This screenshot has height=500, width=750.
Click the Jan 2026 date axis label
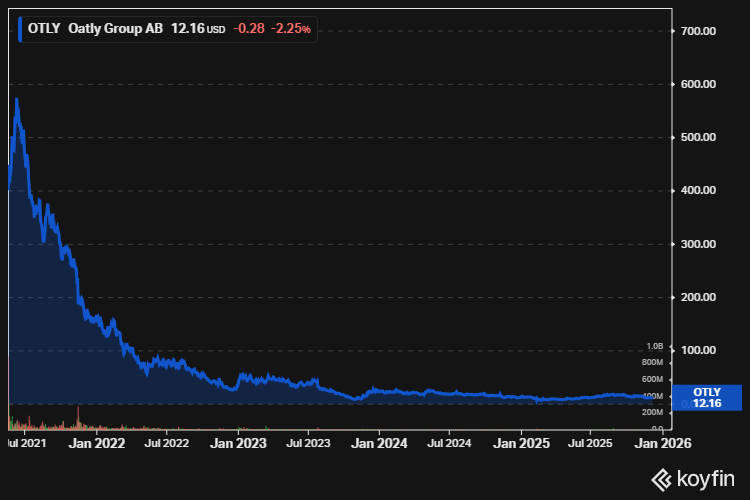pyautogui.click(x=663, y=442)
